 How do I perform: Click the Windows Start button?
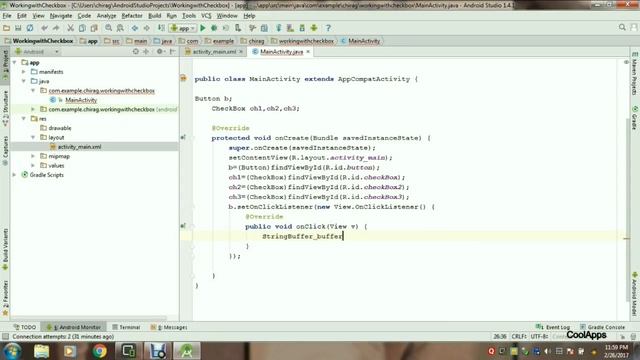tap(12, 351)
